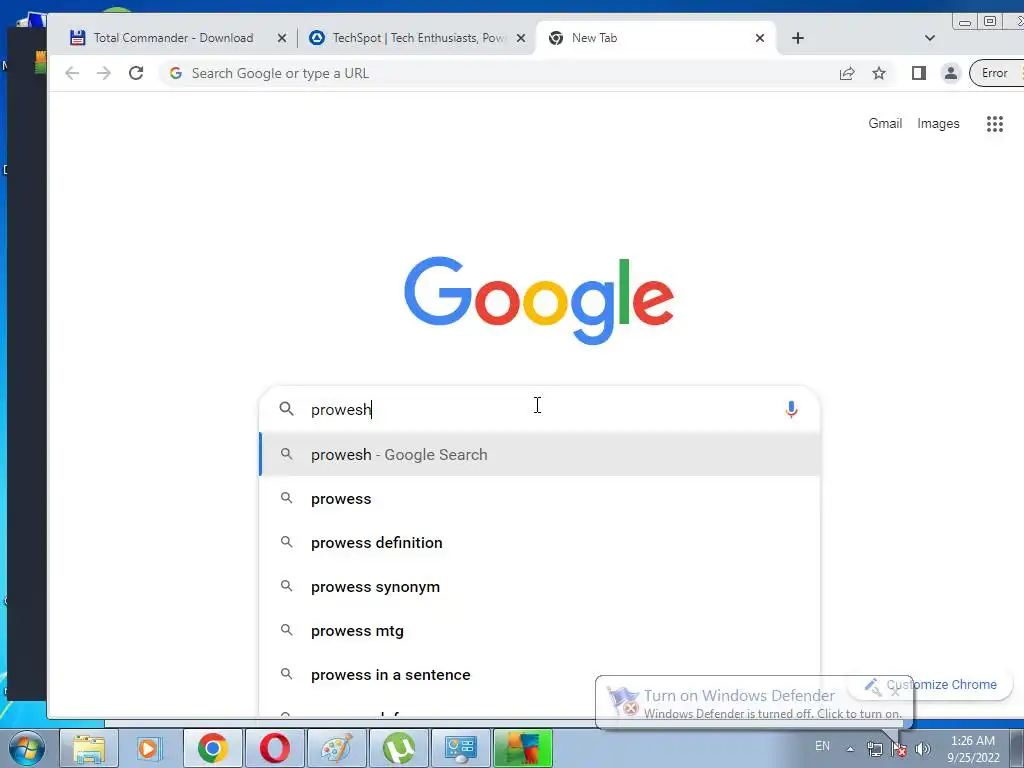Viewport: 1024px width, 768px height.
Task: Open the Gmail link
Action: click(x=885, y=123)
